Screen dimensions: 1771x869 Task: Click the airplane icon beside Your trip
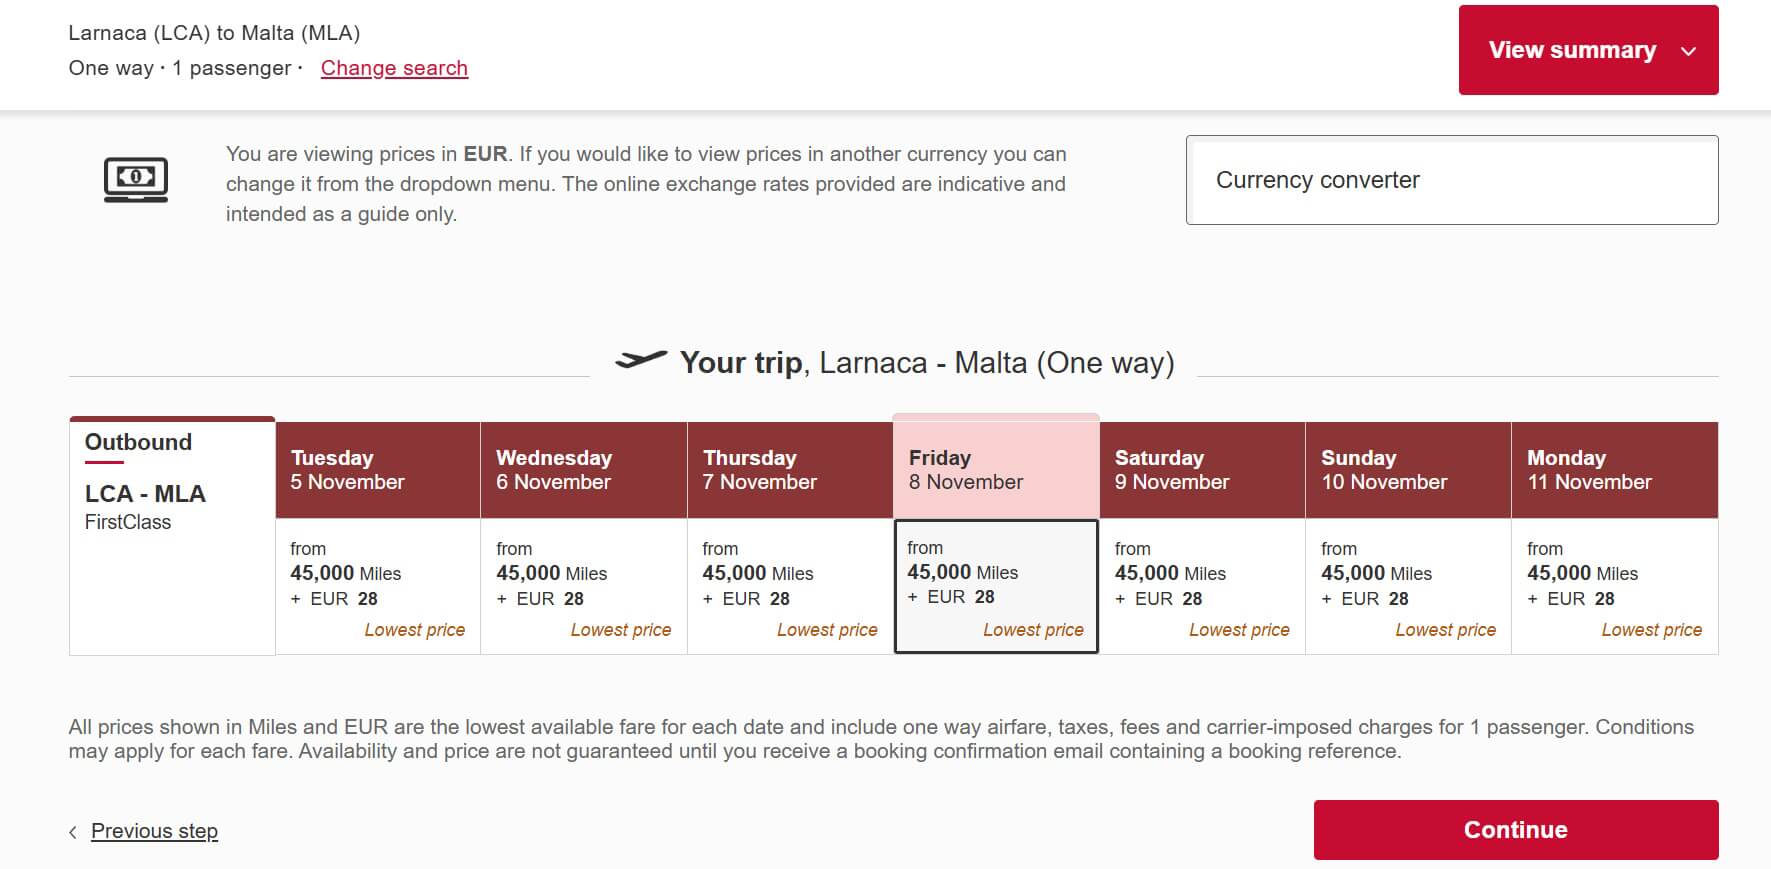[641, 360]
